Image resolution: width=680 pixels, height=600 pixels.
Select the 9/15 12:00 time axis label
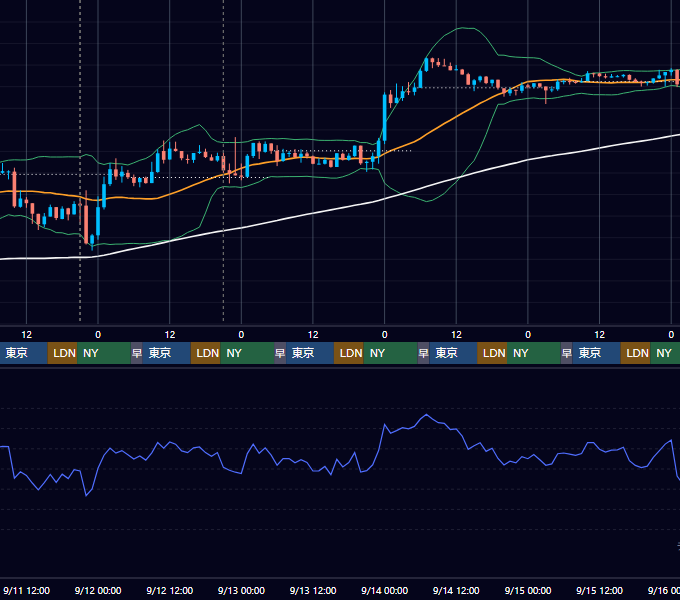click(599, 590)
